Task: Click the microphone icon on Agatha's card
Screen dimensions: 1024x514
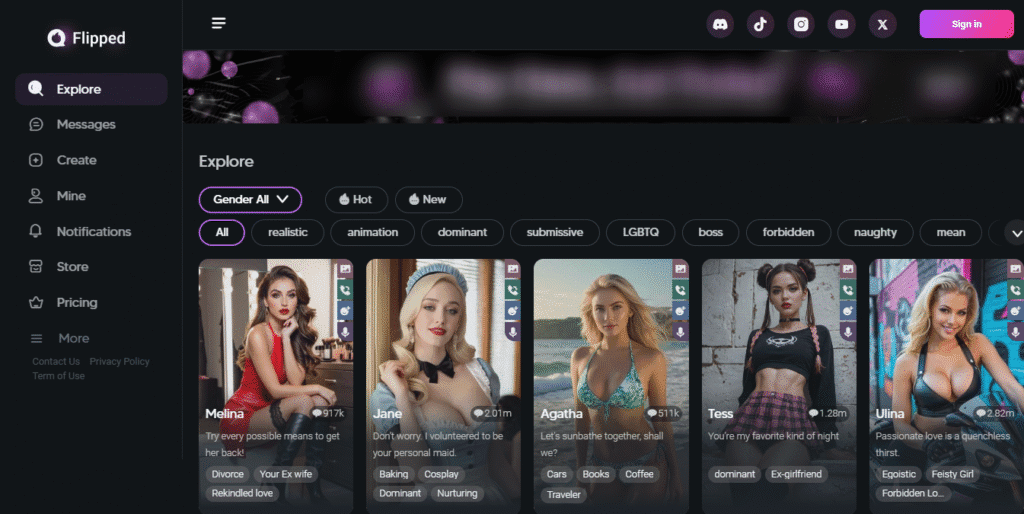Action: [680, 332]
